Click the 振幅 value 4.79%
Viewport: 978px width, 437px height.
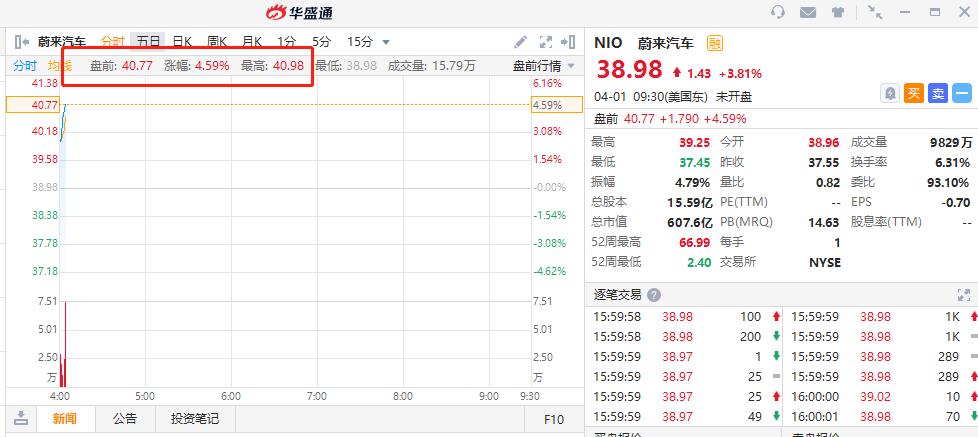pos(692,182)
